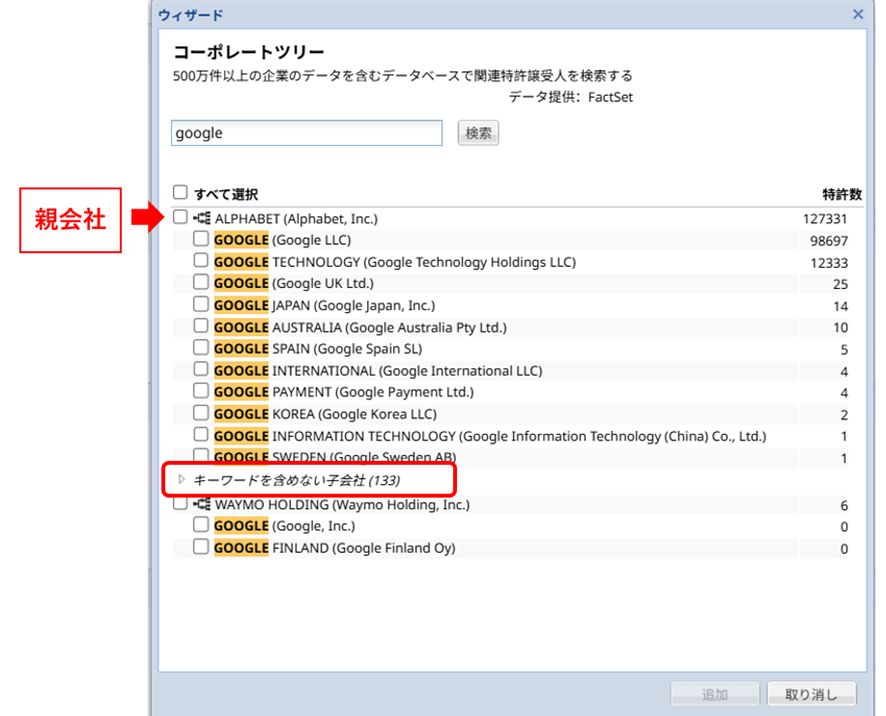This screenshot has width=886, height=716.
Task: Click the 検索 search button
Action: click(478, 133)
